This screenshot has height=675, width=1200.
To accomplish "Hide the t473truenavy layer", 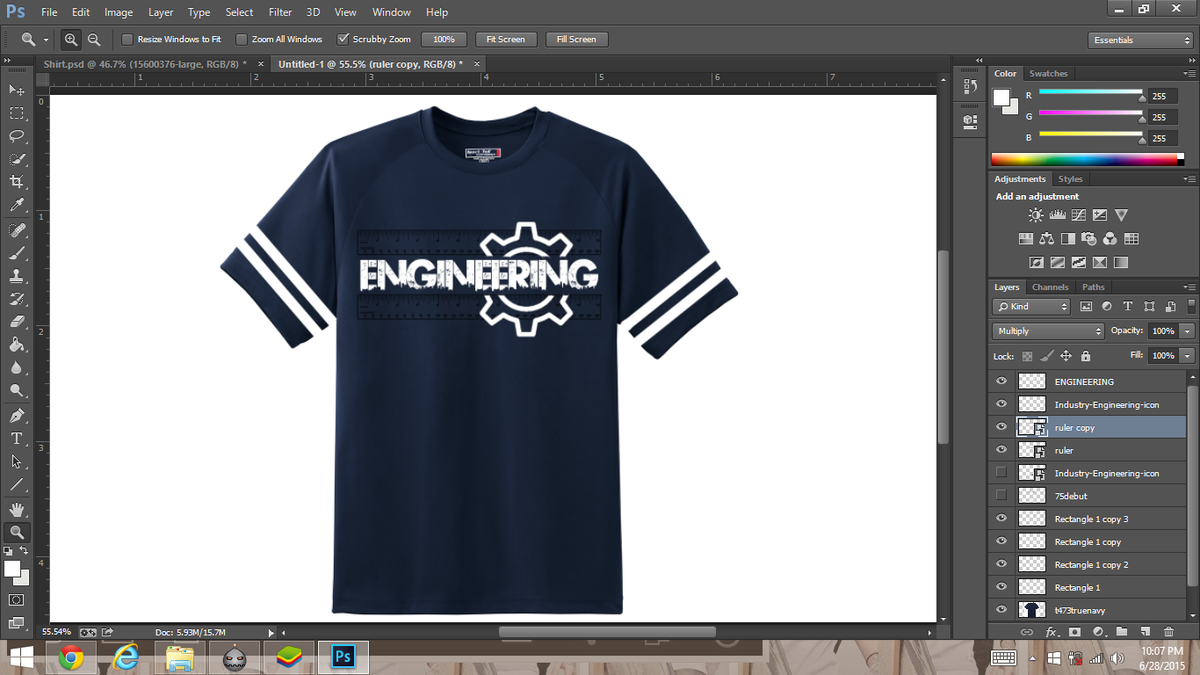I will [x=1001, y=610].
